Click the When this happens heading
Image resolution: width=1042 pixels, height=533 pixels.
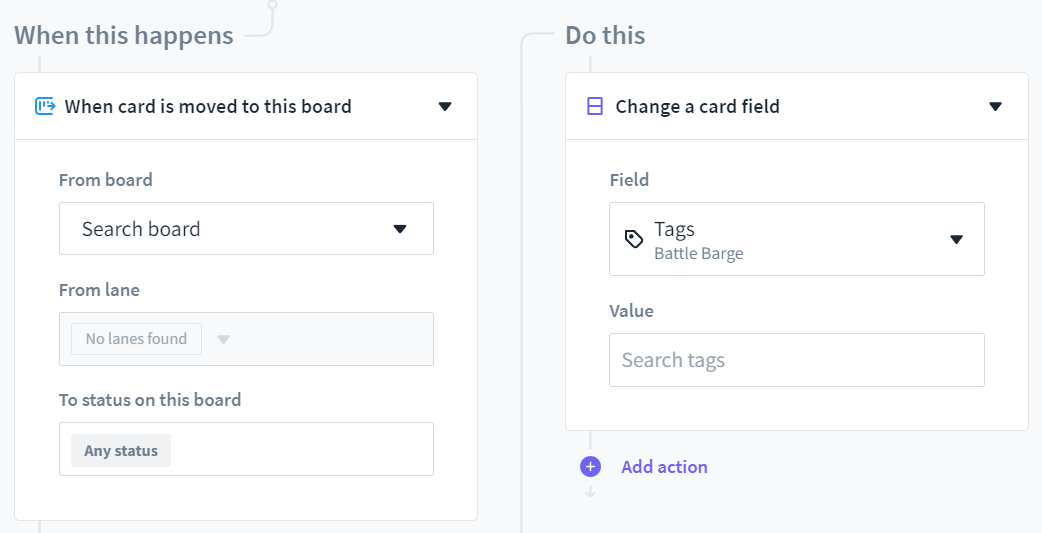point(124,36)
